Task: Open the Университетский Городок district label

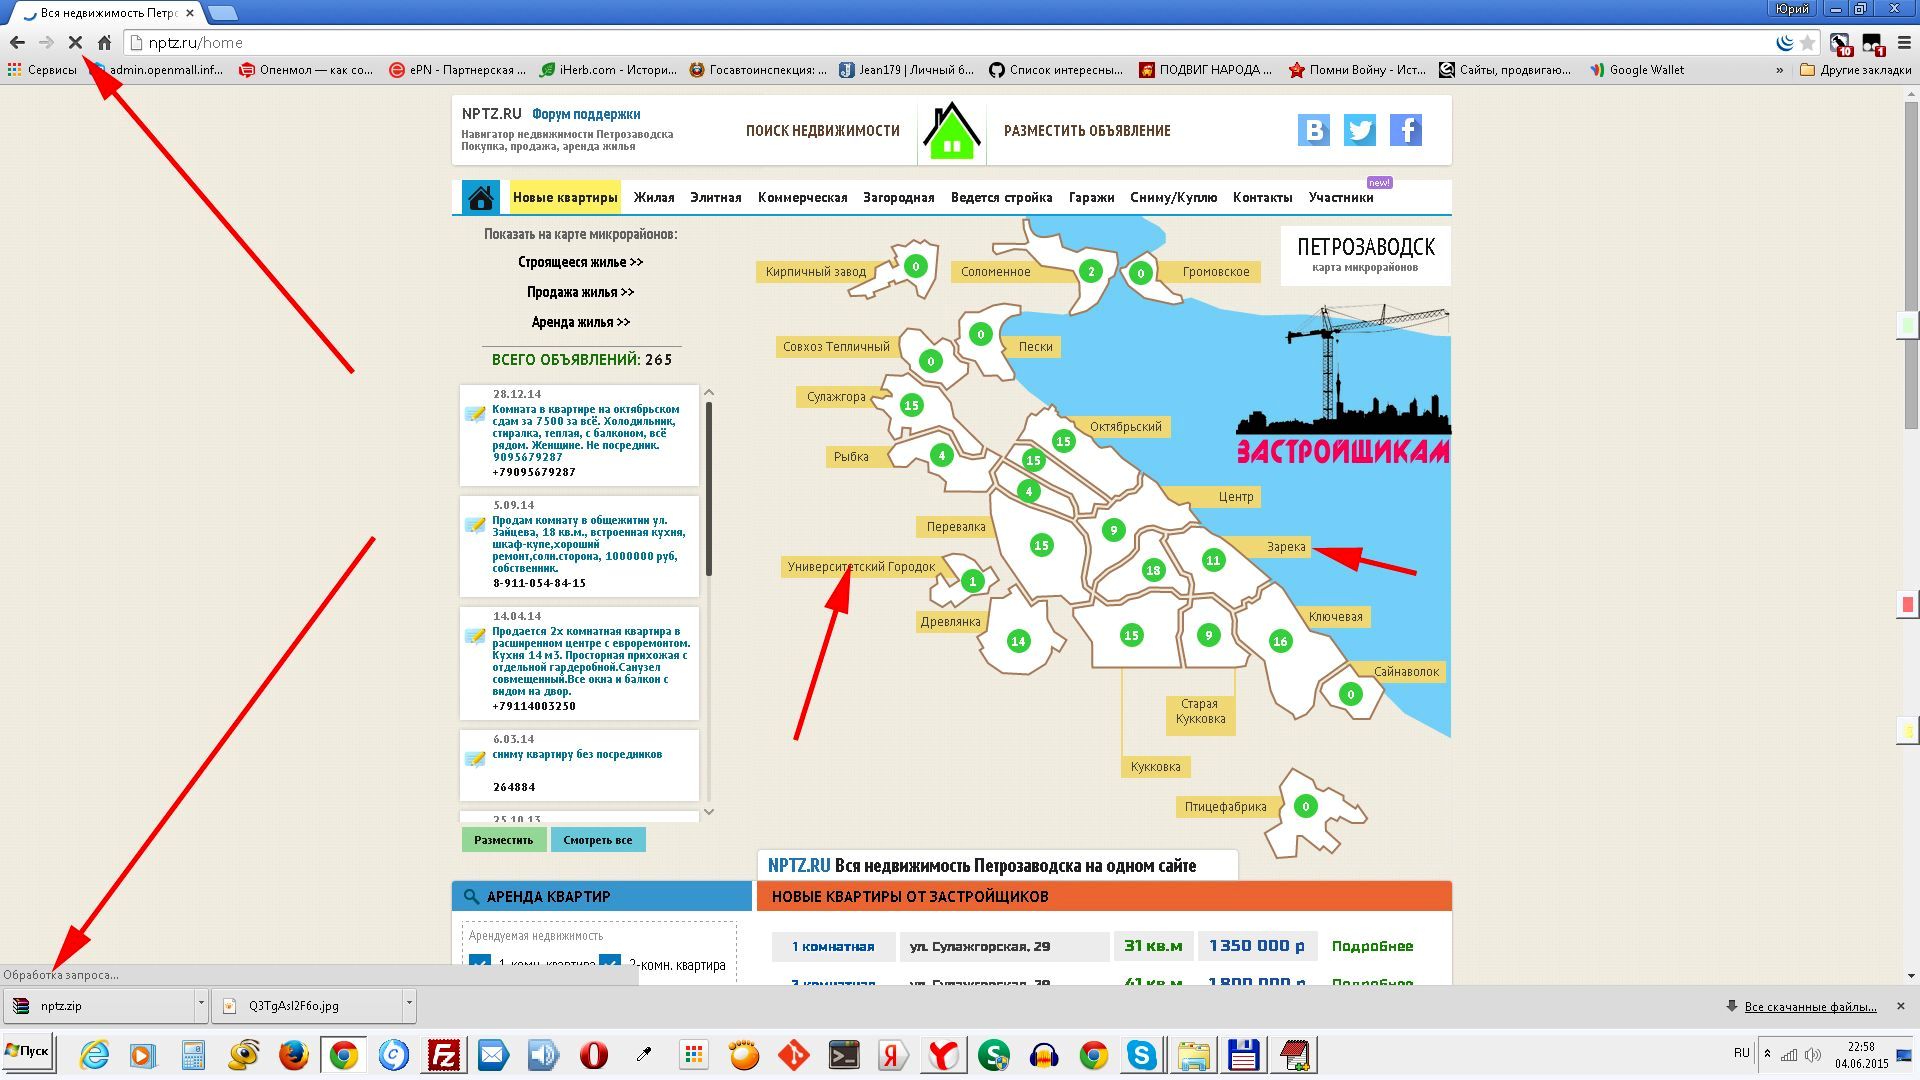Action: pos(861,567)
